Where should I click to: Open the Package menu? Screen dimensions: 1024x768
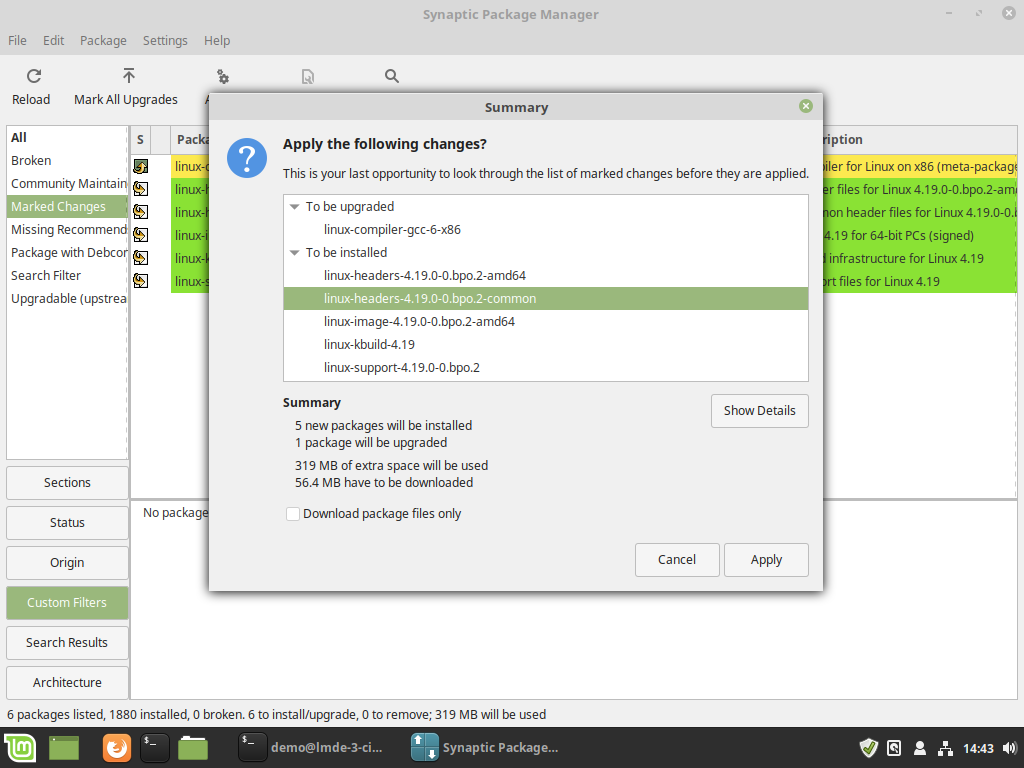(103, 40)
